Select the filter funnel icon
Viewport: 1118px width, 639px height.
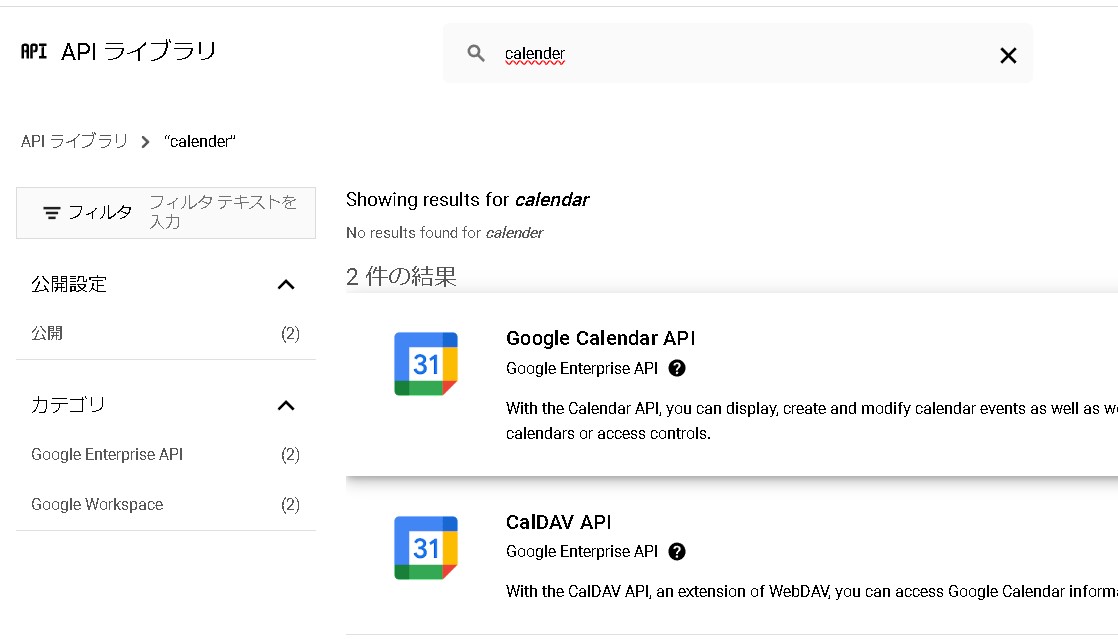[51, 212]
